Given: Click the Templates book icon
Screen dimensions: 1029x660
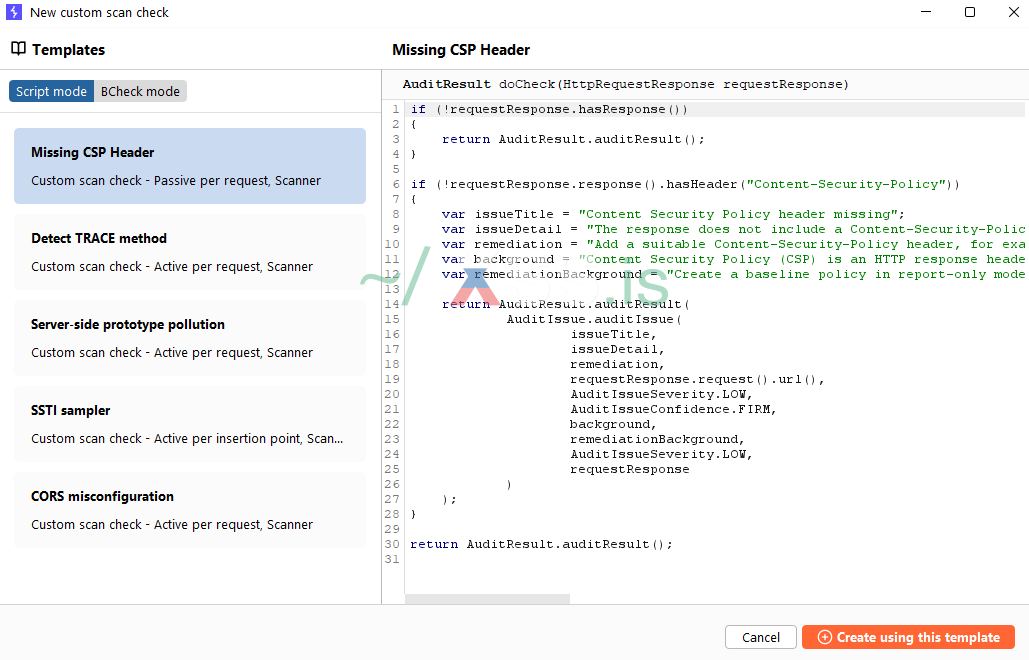Looking at the screenshot, I should pos(18,49).
